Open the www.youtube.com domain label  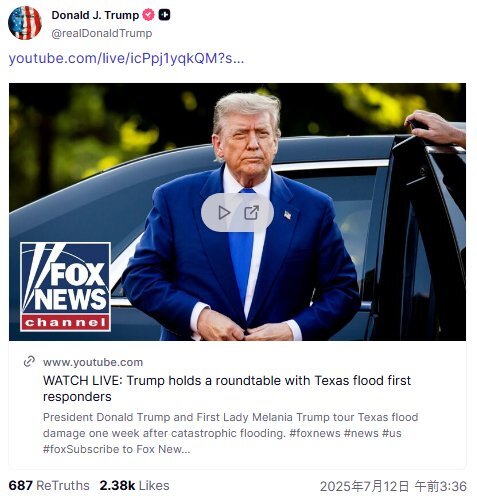coord(93,362)
